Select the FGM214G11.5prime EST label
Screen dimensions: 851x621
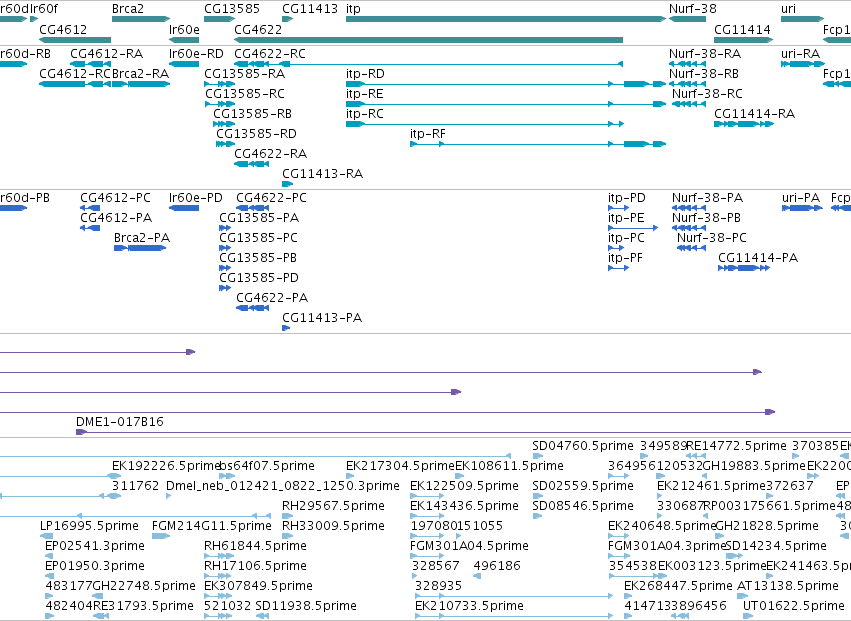point(212,526)
